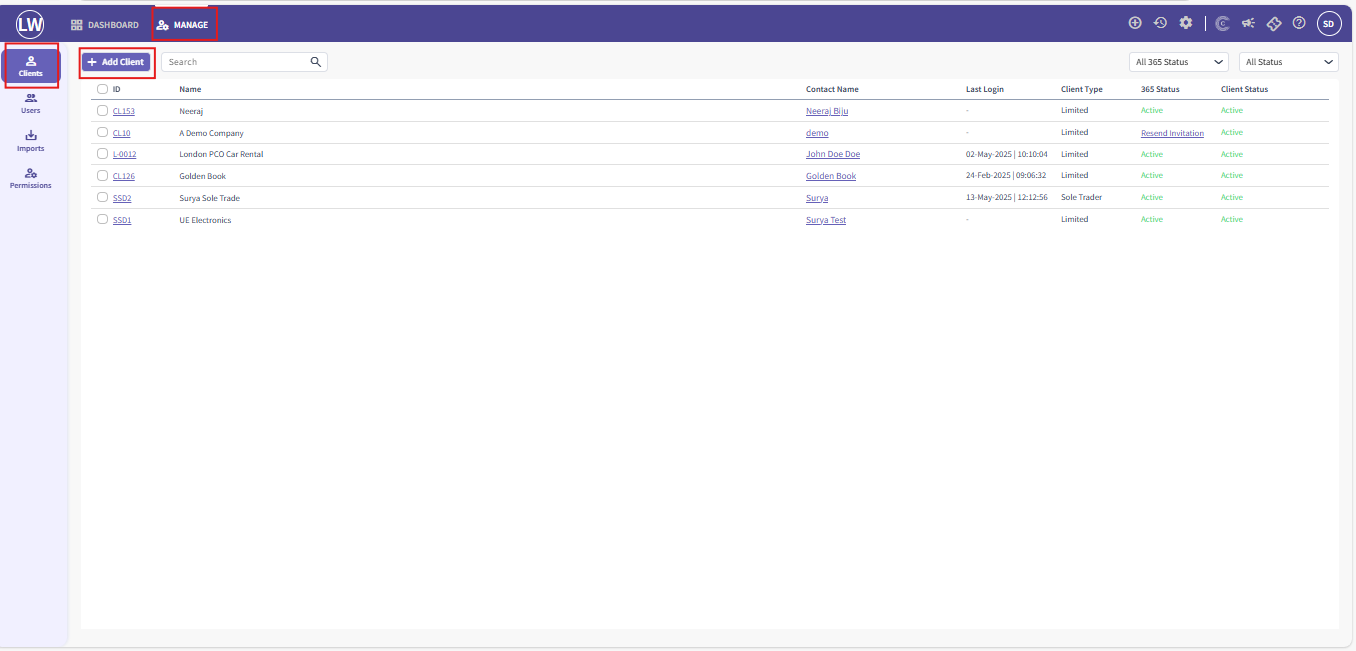Open Permissions in the sidebar
This screenshot has width=1356, height=651.
tap(31, 178)
